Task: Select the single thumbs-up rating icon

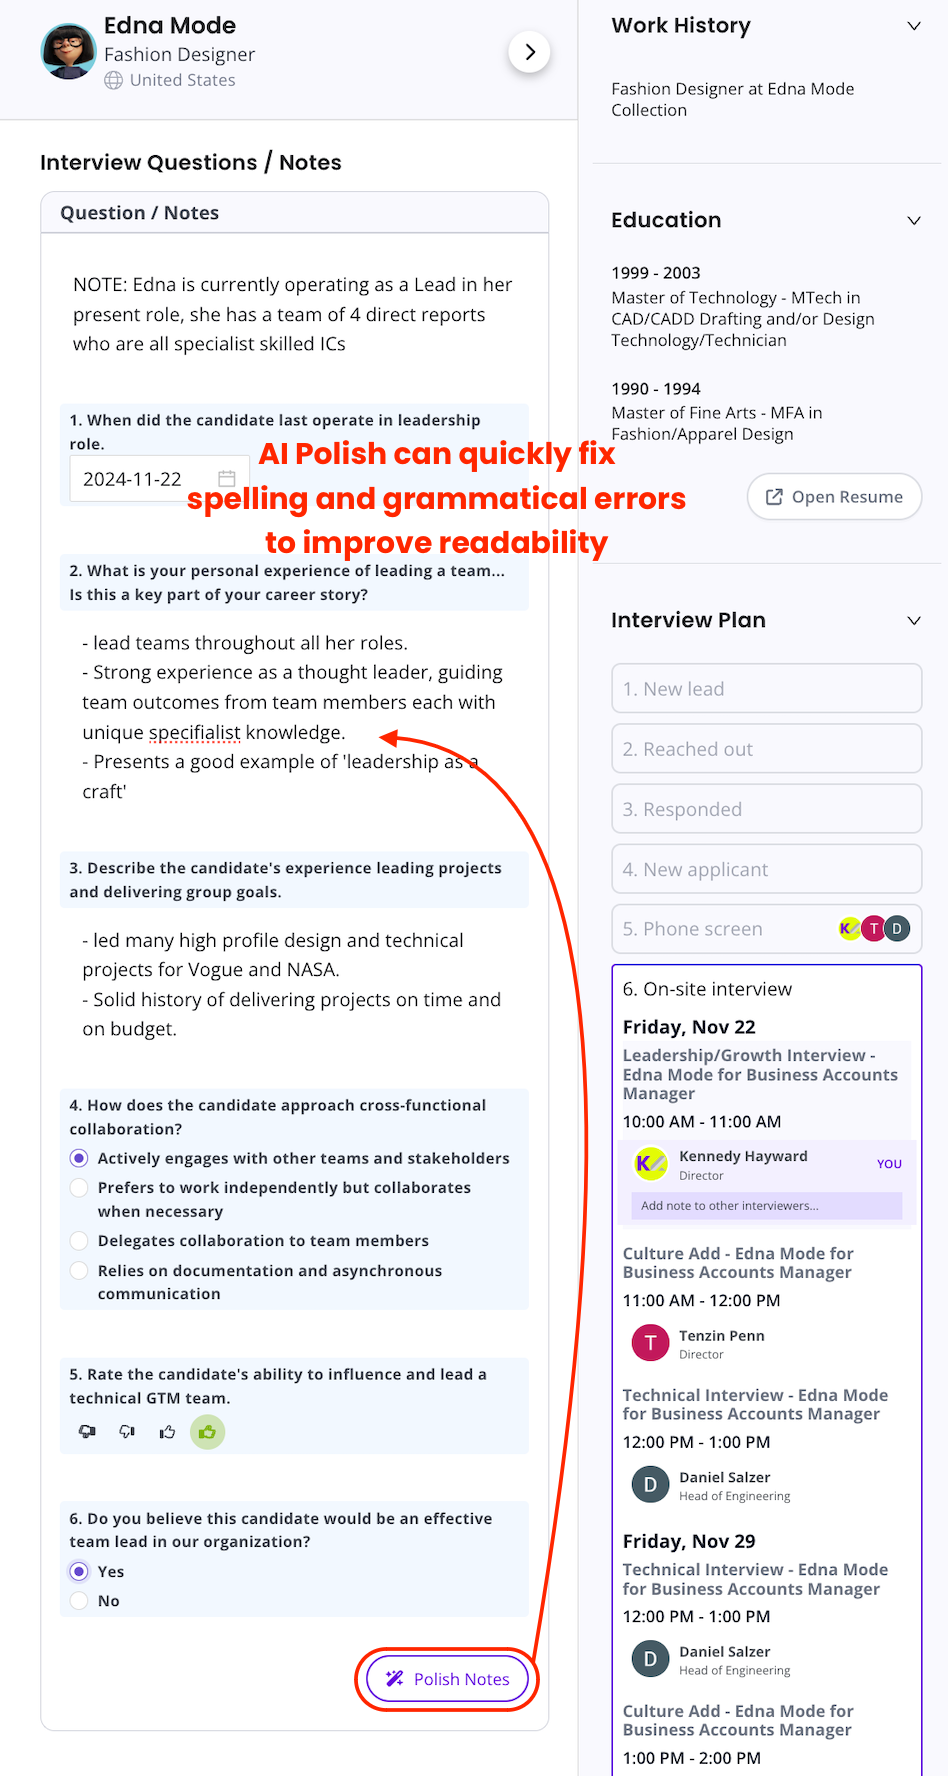Action: point(167,1432)
